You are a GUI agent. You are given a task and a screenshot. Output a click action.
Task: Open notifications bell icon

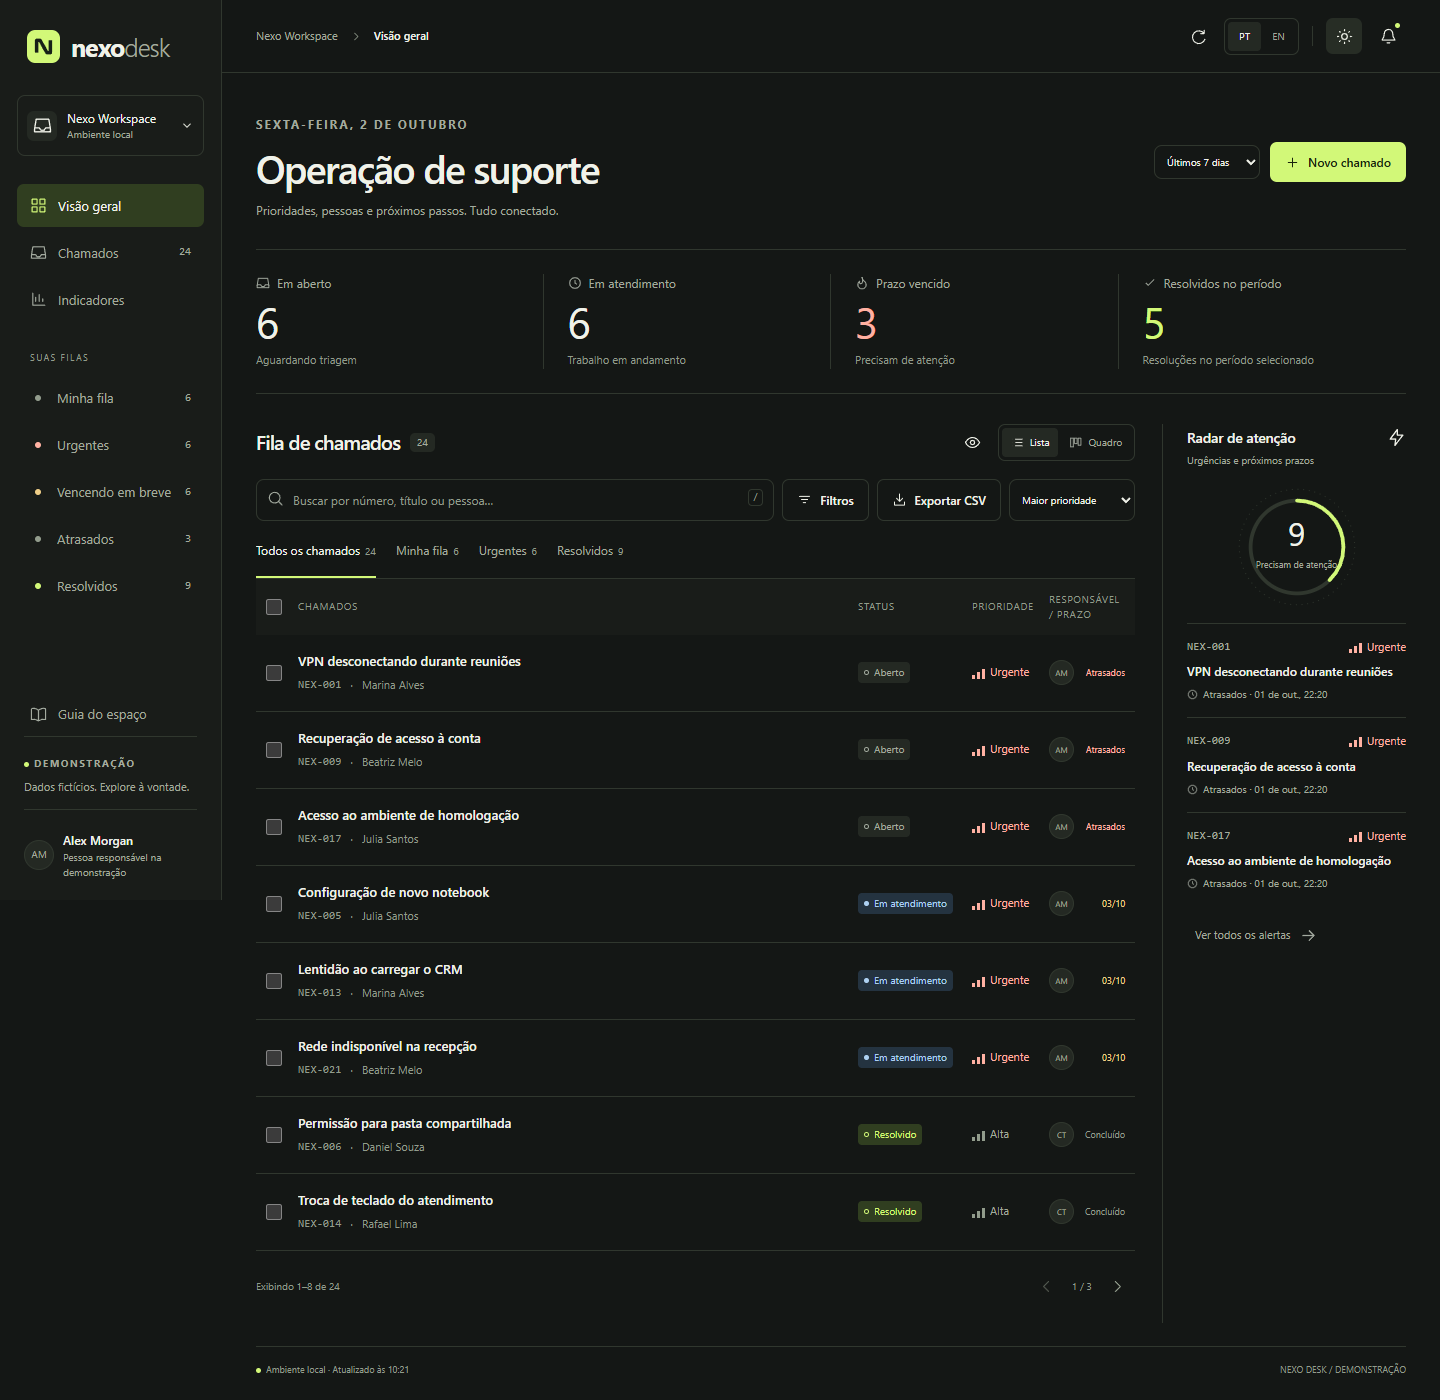1388,36
